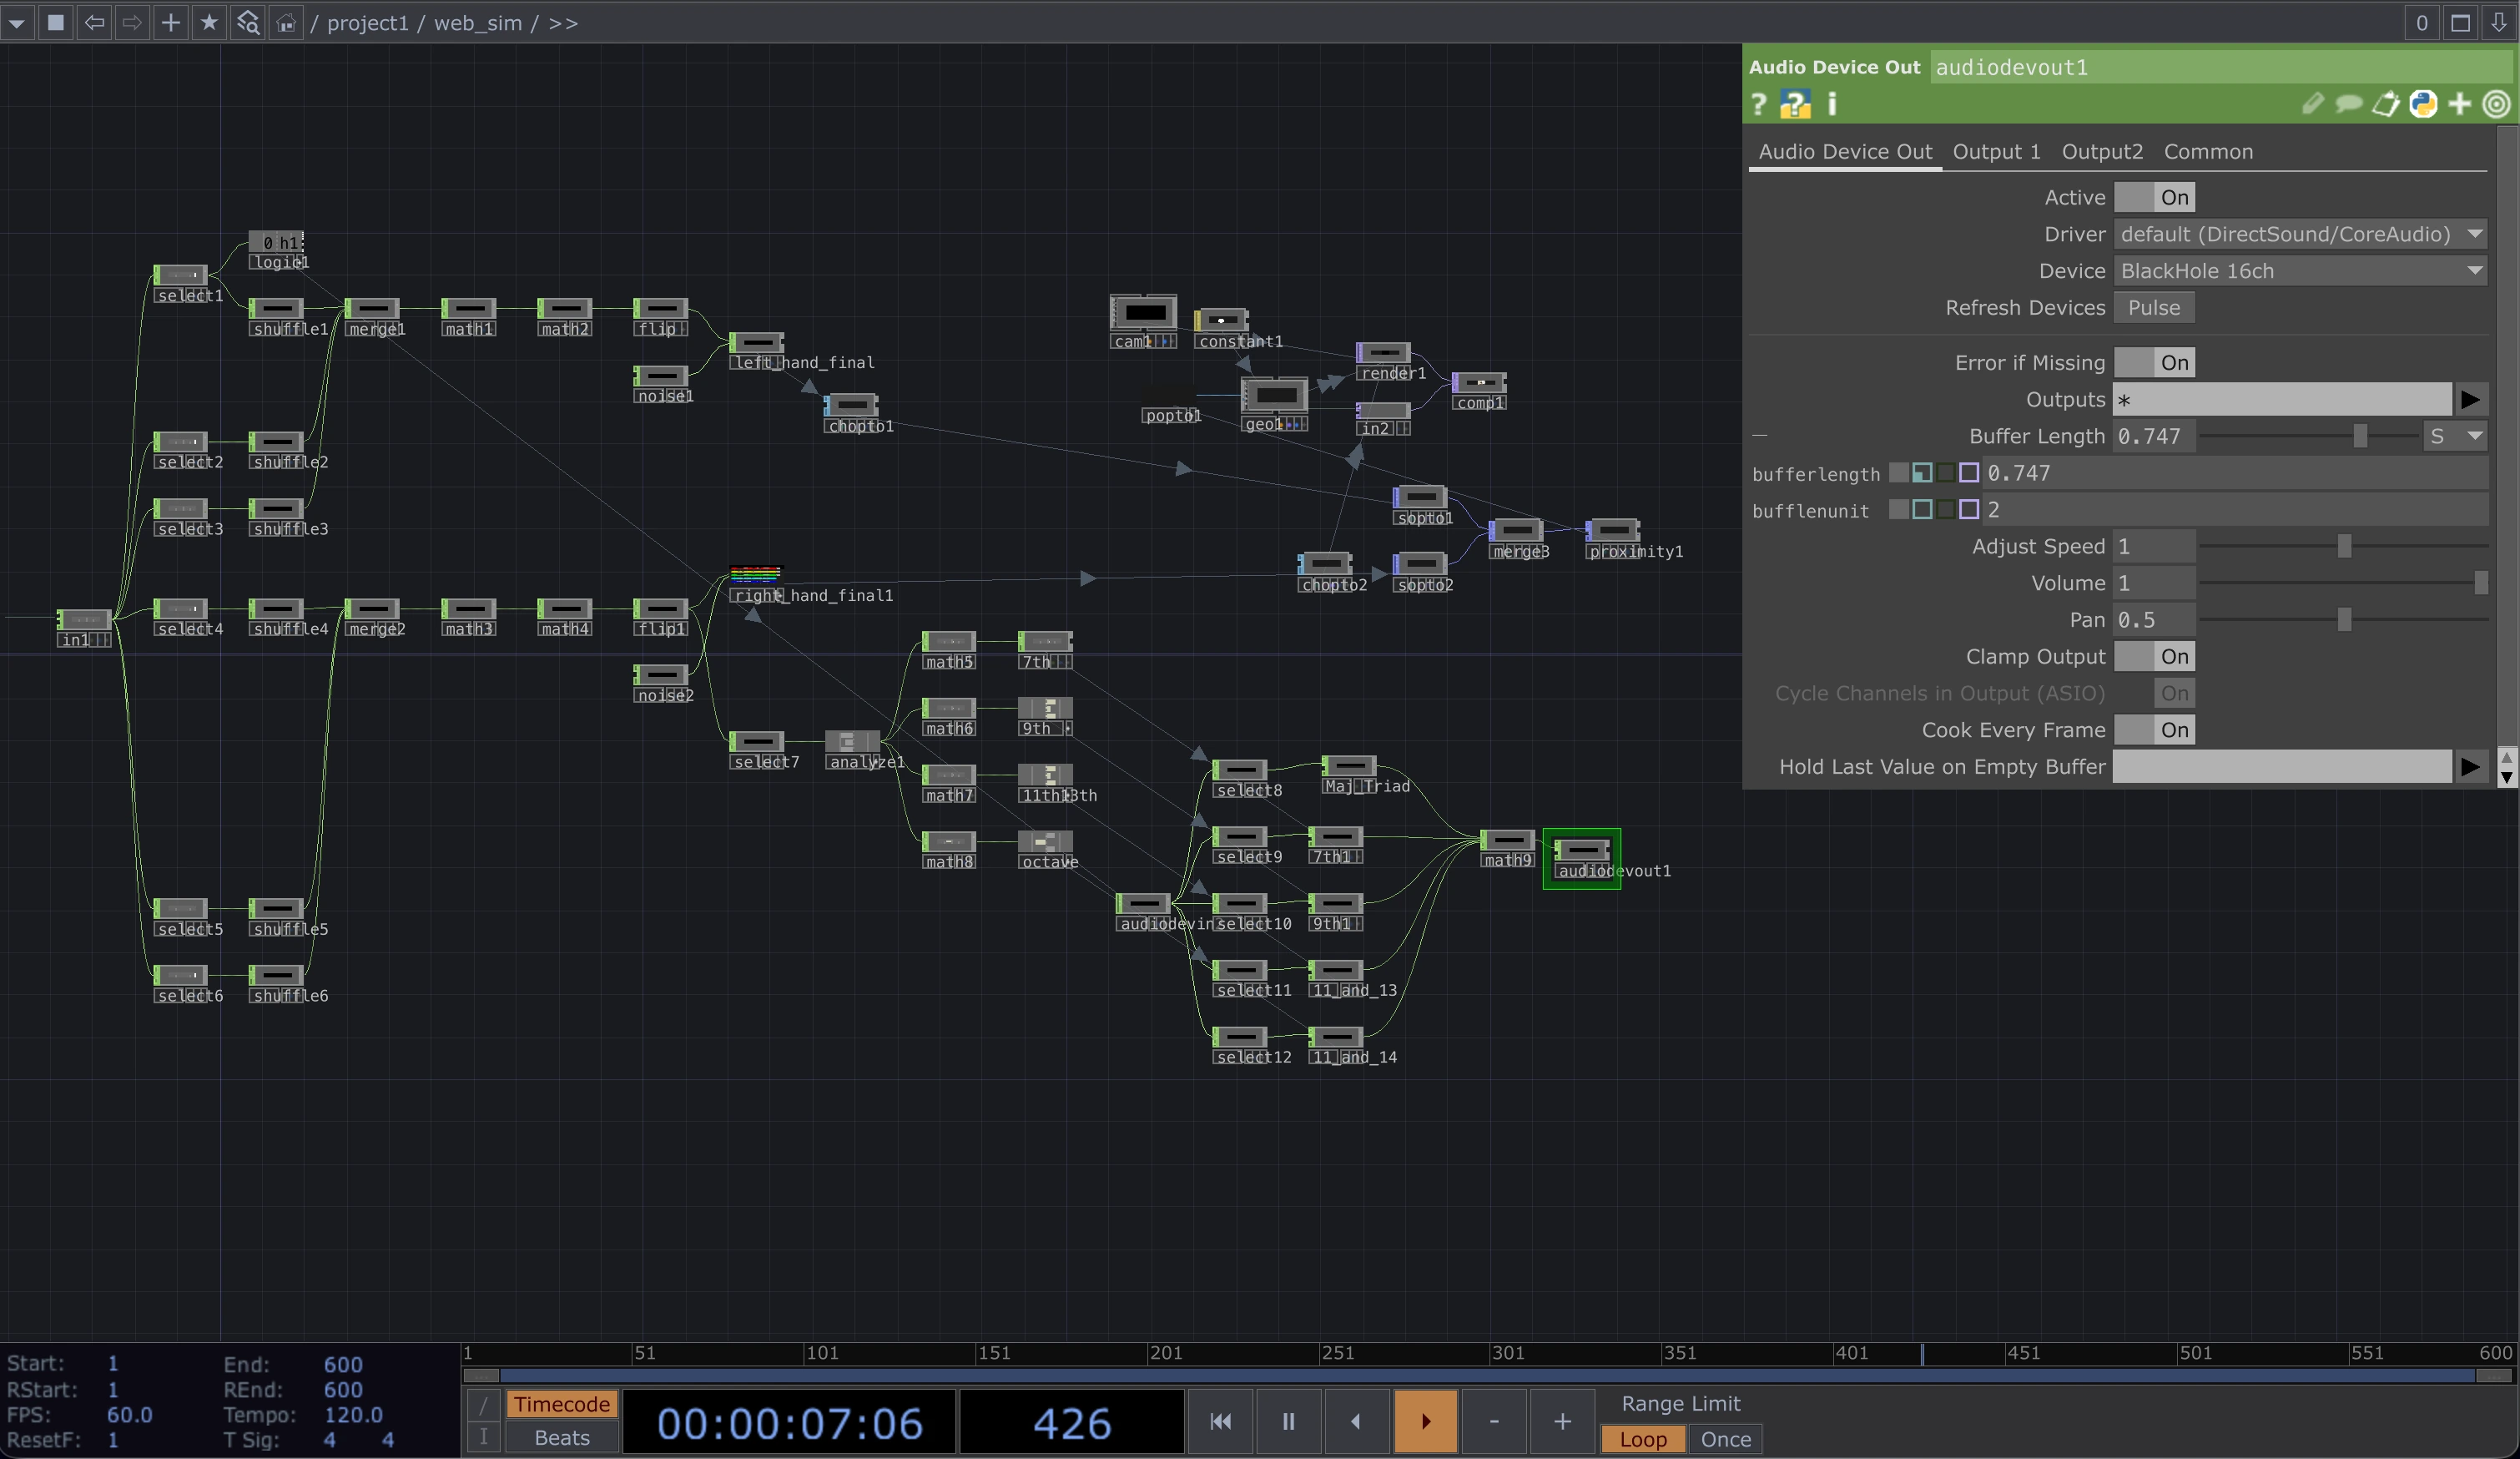Screen dimensions: 2520x1459
Task: Select Loop range limit option
Action: 1643,1439
